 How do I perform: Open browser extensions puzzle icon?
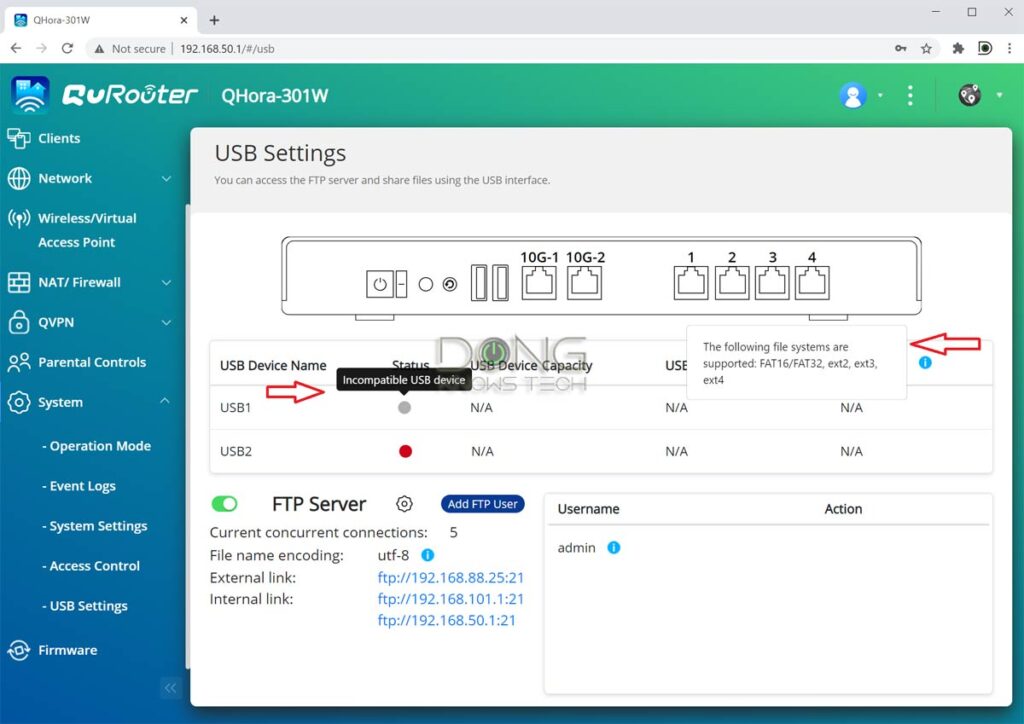pos(958,48)
